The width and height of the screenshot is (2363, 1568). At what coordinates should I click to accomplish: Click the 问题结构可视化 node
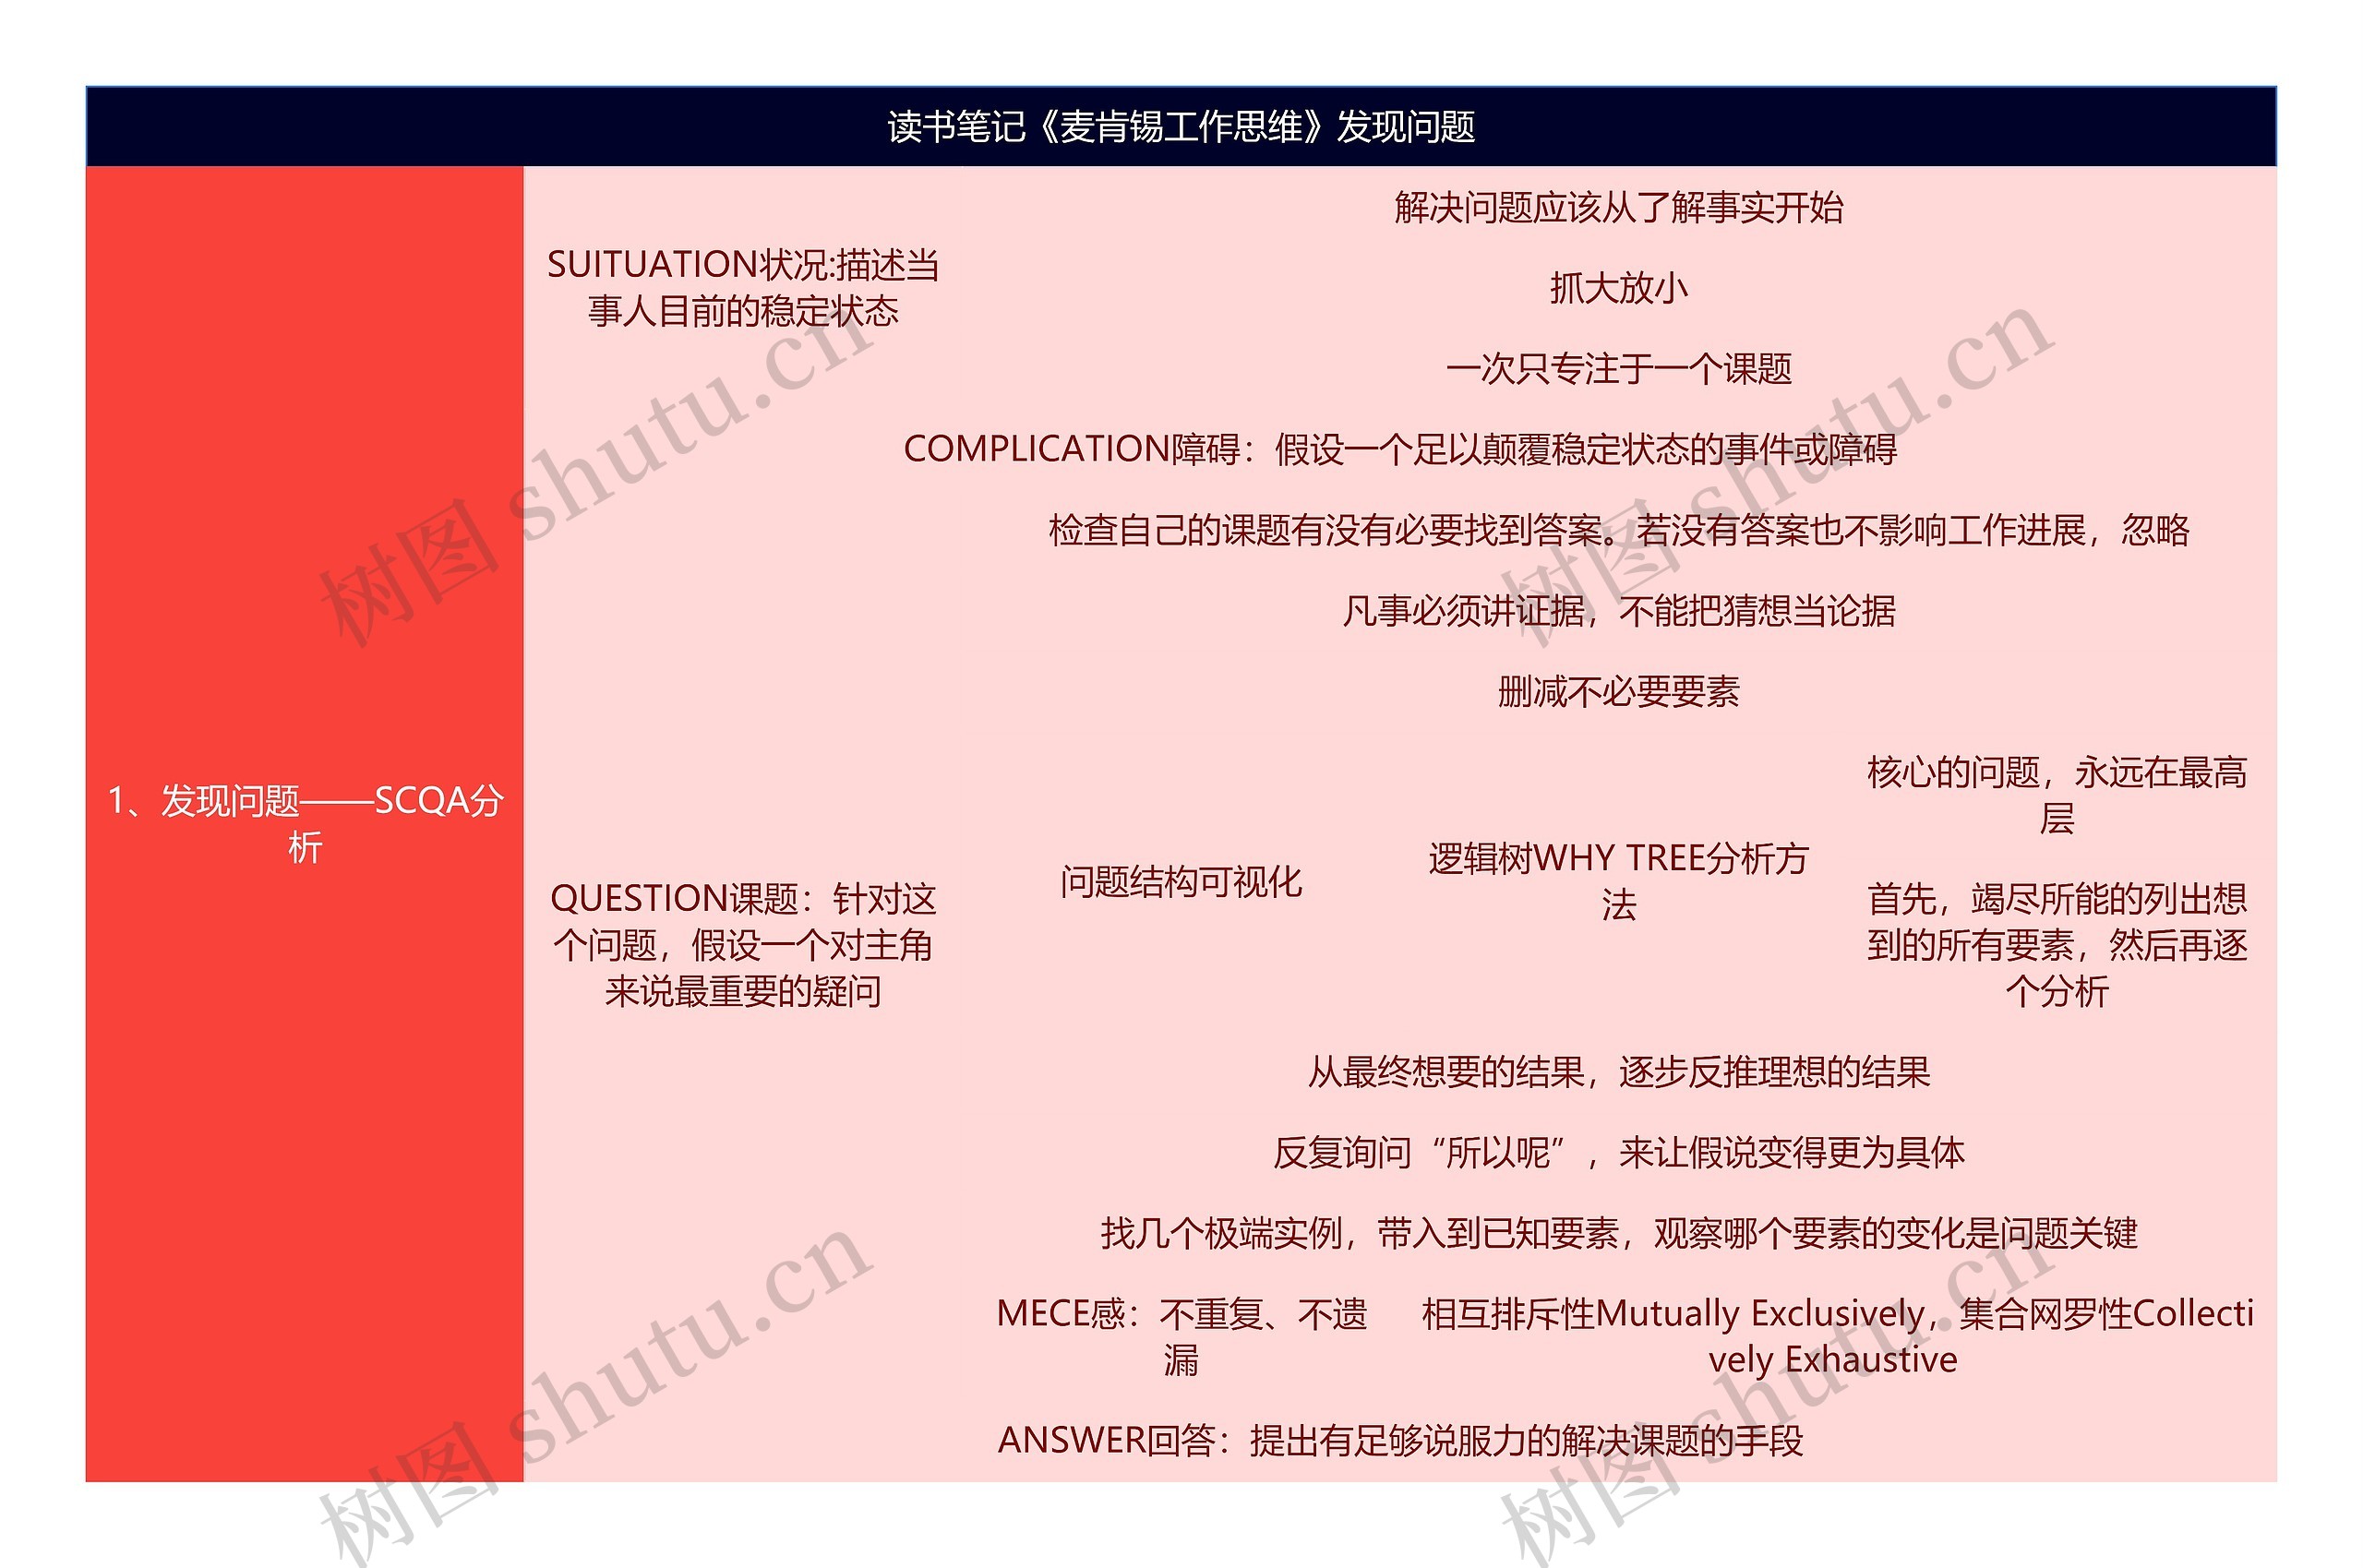[x=1181, y=882]
